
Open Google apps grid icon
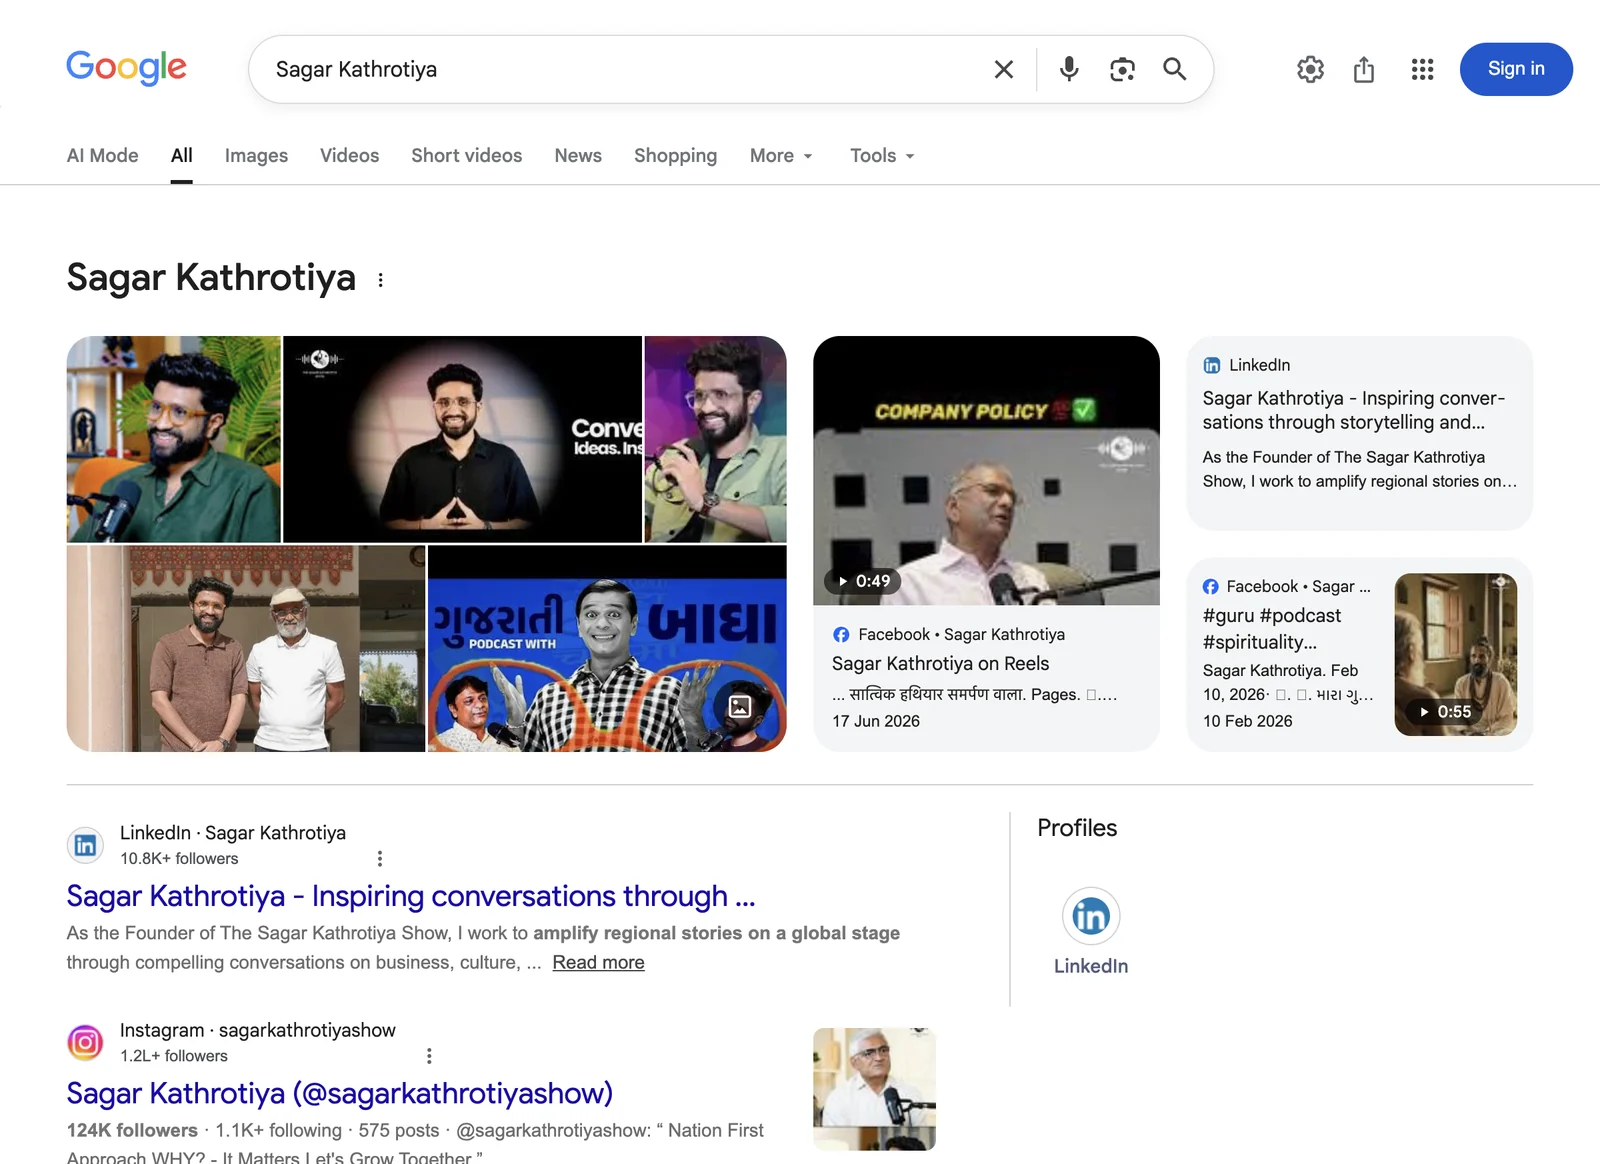point(1422,69)
